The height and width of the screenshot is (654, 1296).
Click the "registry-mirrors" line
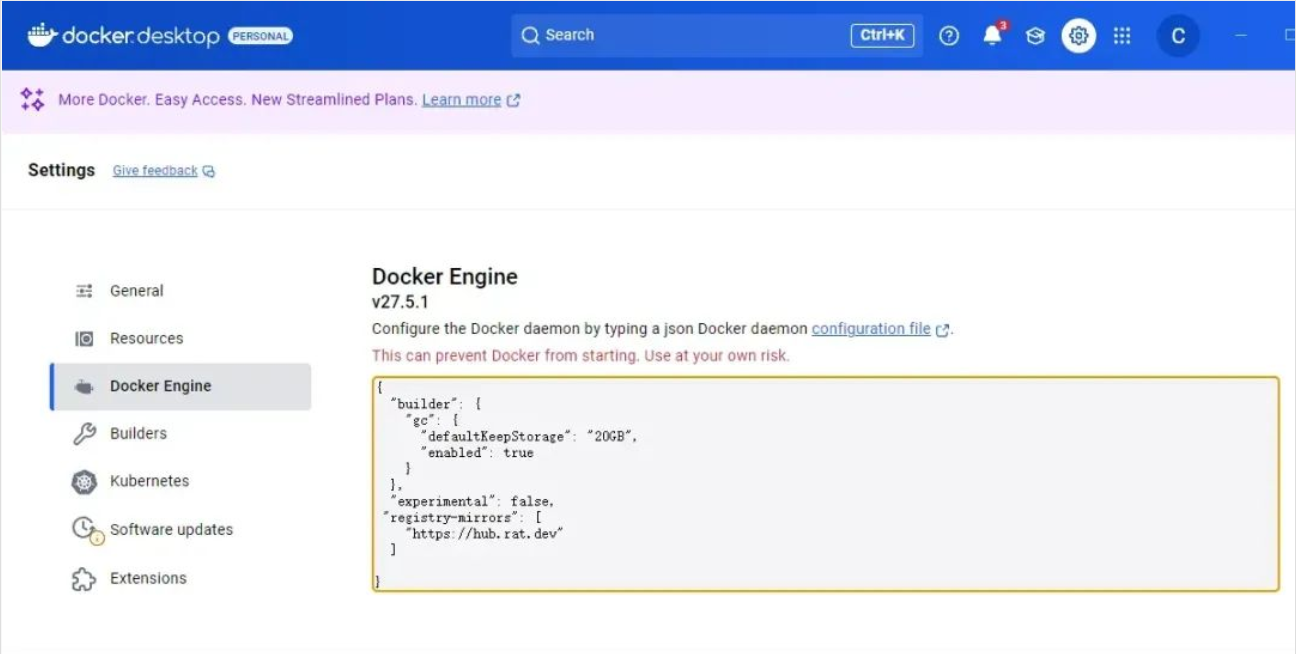[x=461, y=518]
